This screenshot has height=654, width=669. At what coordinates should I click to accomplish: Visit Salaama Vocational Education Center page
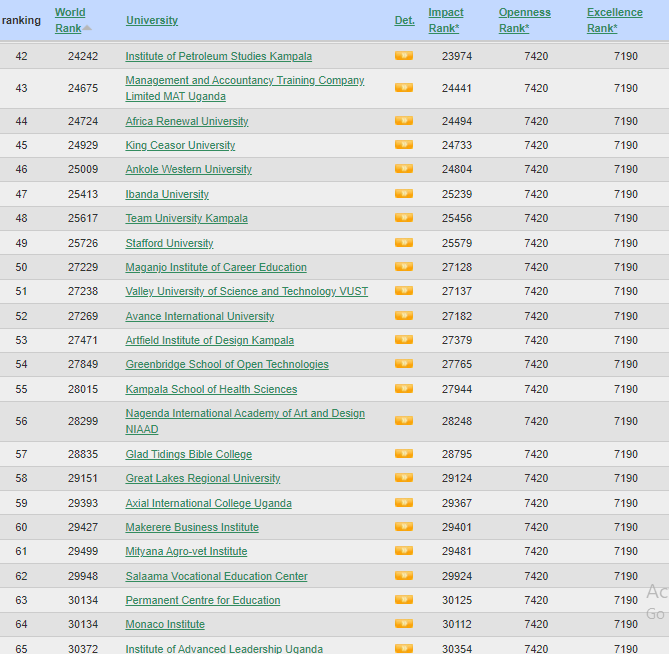coord(216,576)
